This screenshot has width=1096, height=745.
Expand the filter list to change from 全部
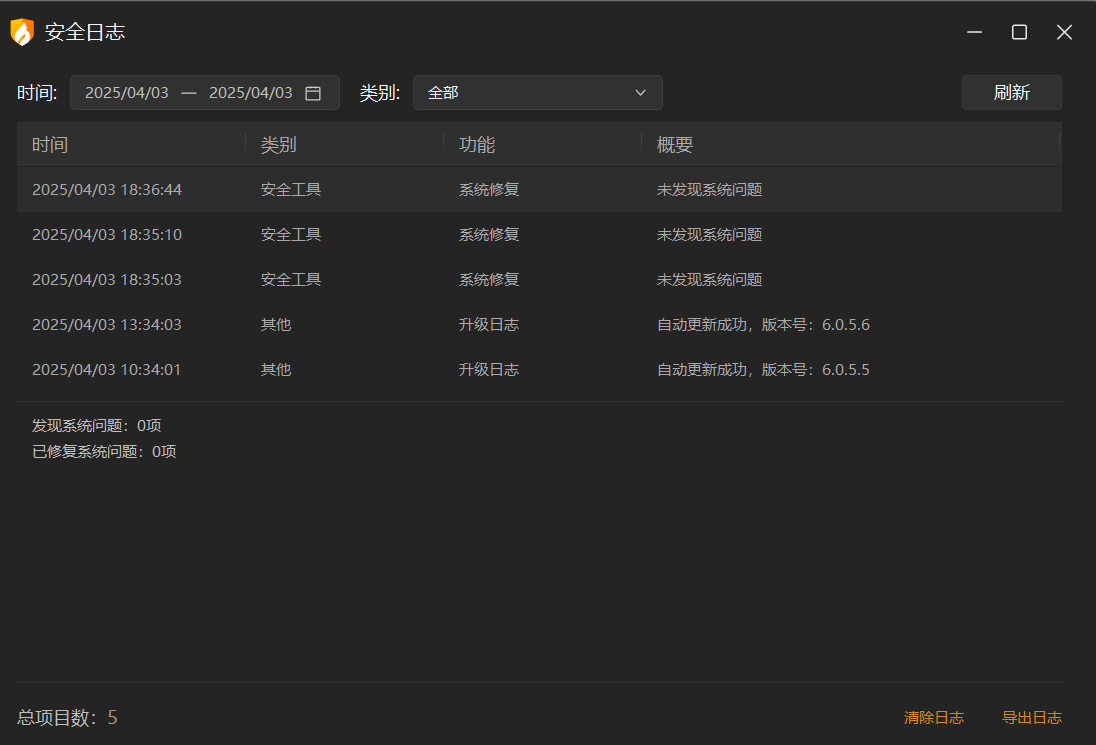pos(538,92)
